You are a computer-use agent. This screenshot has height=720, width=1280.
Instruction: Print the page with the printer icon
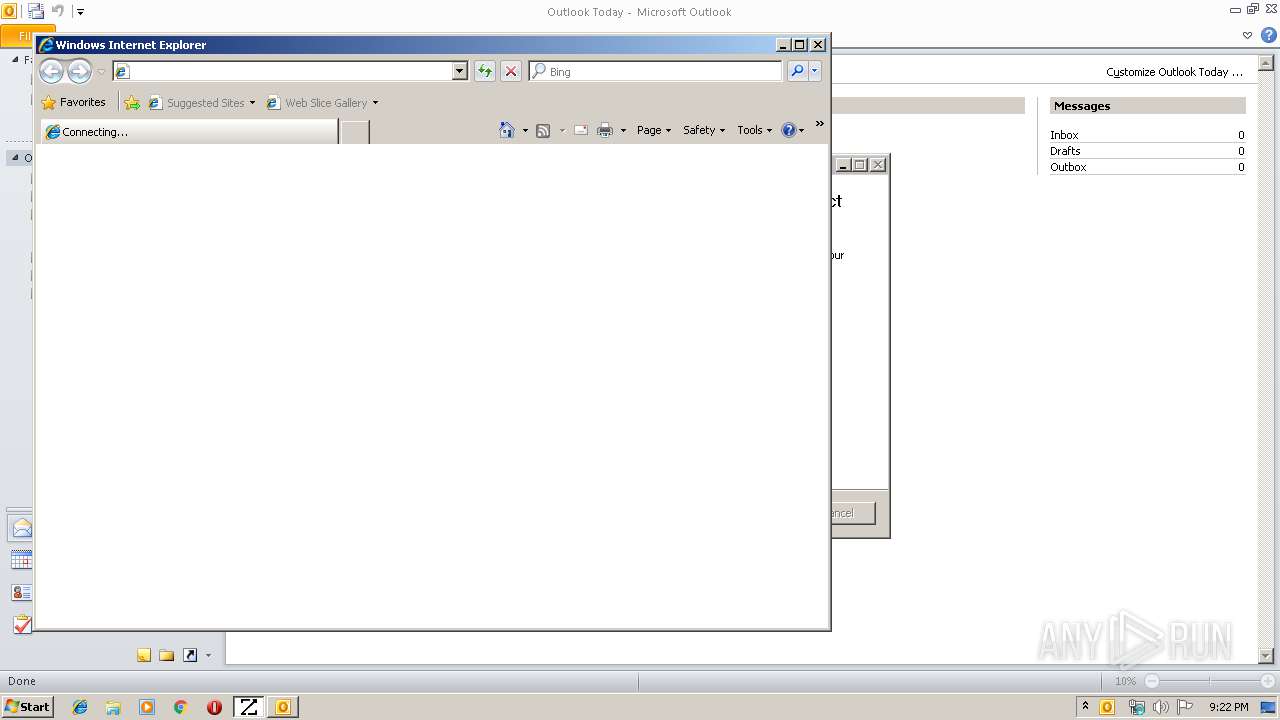[605, 130]
